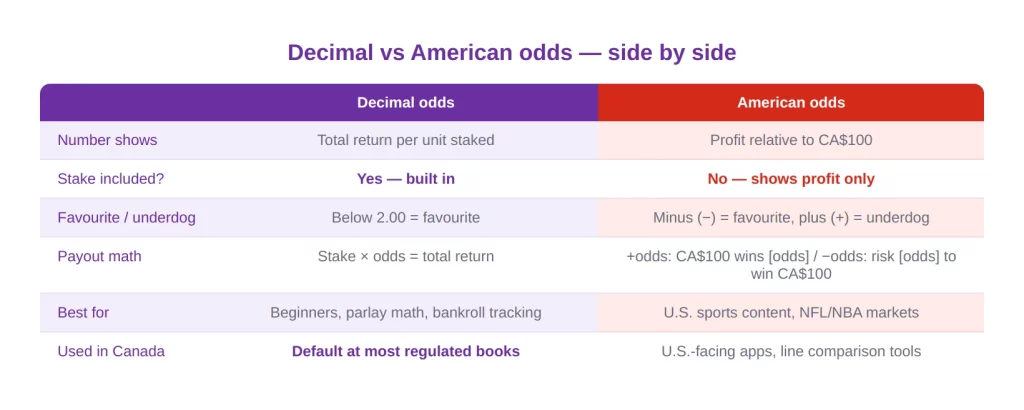Click the "Decimal vs American odds" title

click(511, 52)
